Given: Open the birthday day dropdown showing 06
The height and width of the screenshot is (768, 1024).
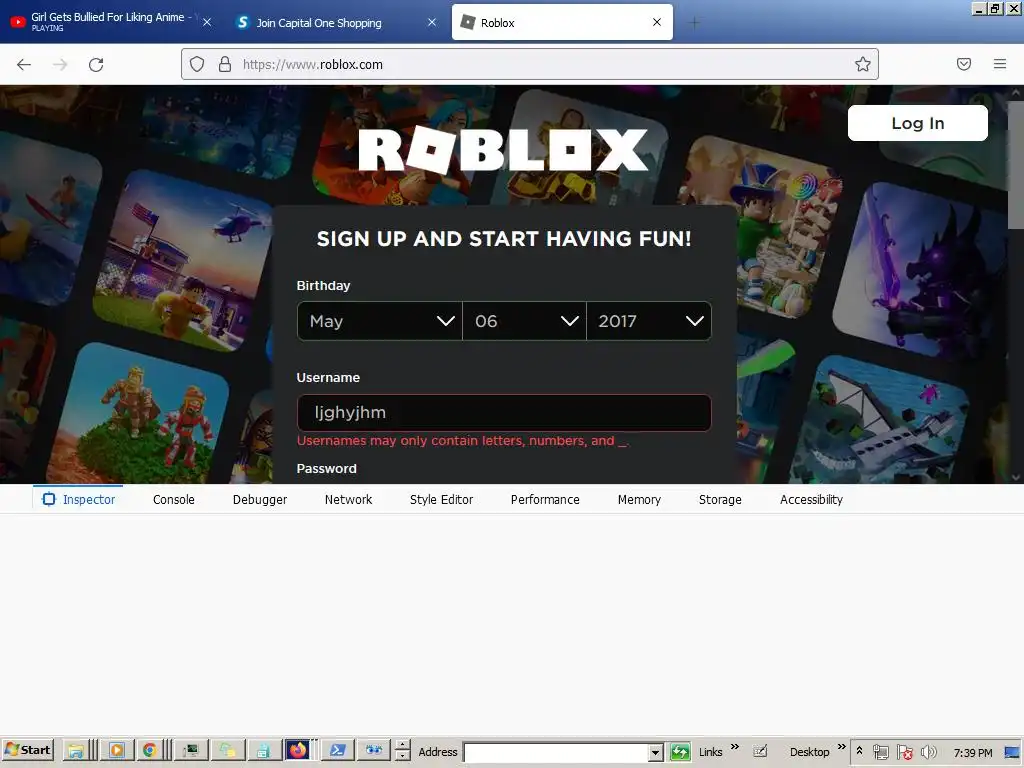Looking at the screenshot, I should click(x=524, y=321).
